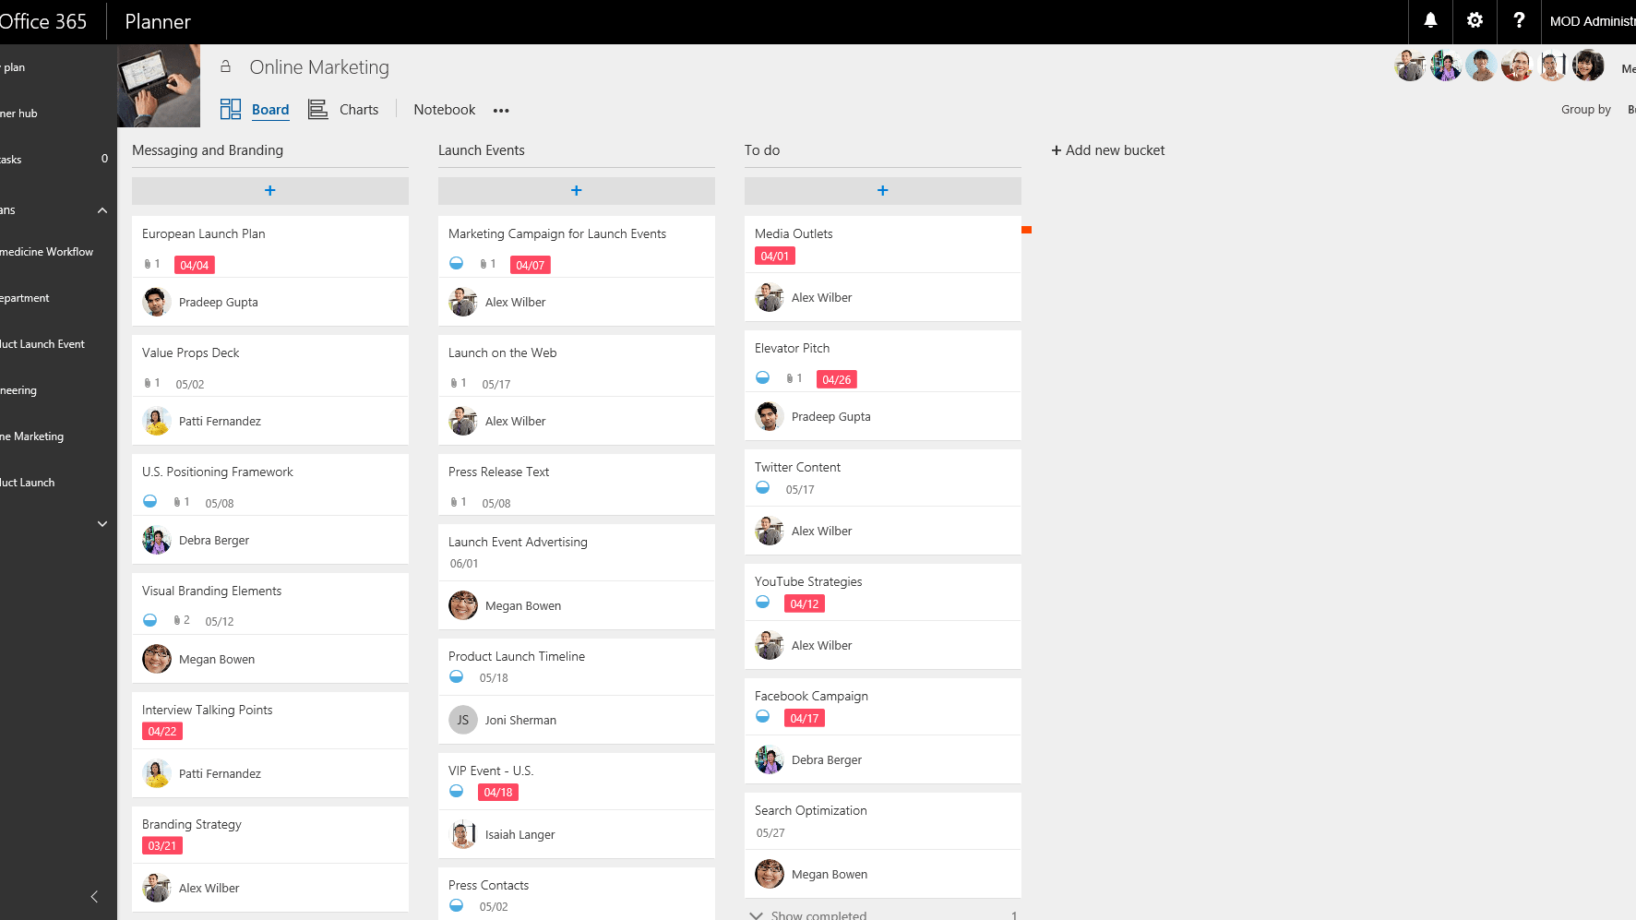1636x920 pixels.
Task: Collapse the left navigation pane
Action: tap(94, 897)
